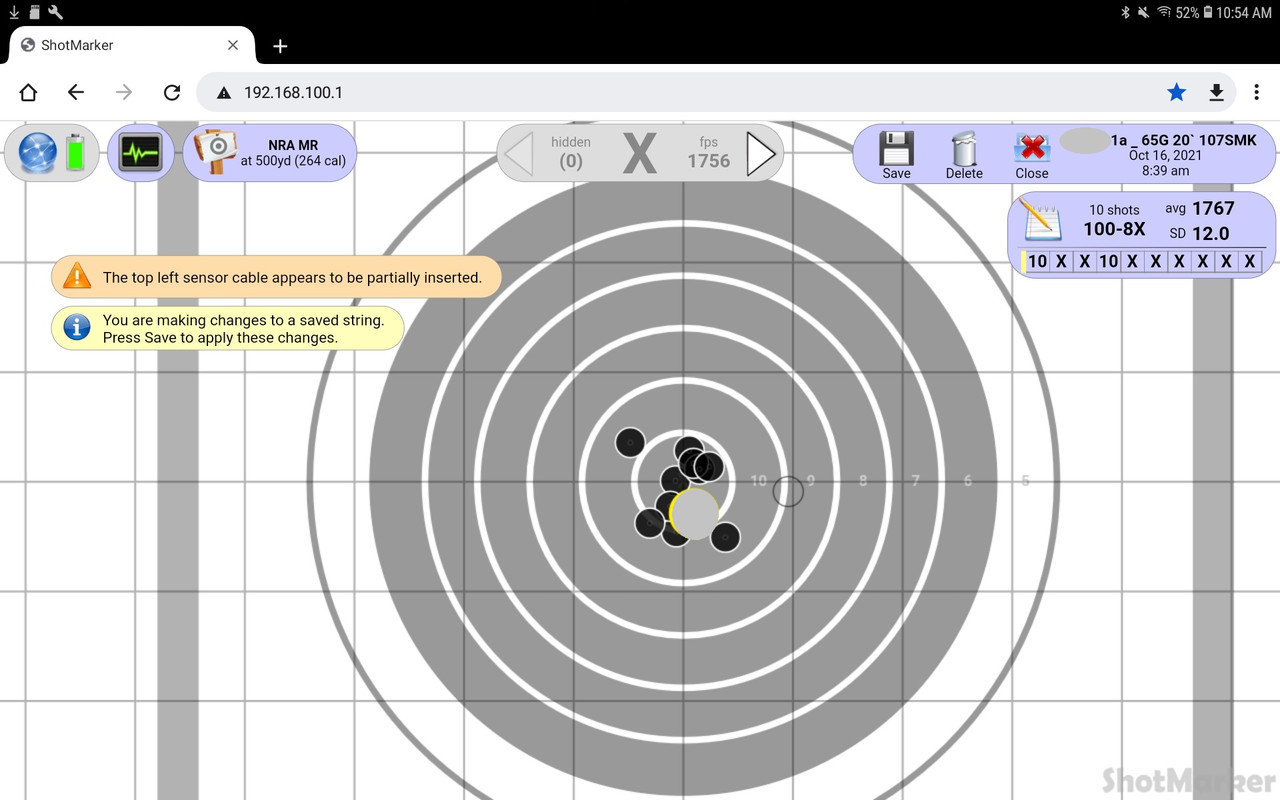Click the not-secure warning triangle icon
1280x800 pixels.
coord(224,93)
